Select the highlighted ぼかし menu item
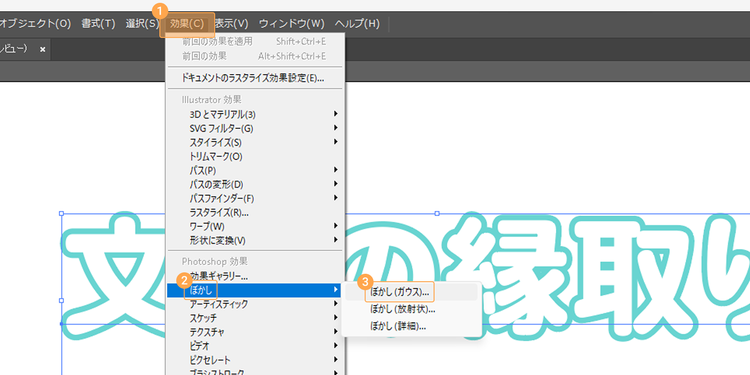750x375 pixels. [254, 290]
